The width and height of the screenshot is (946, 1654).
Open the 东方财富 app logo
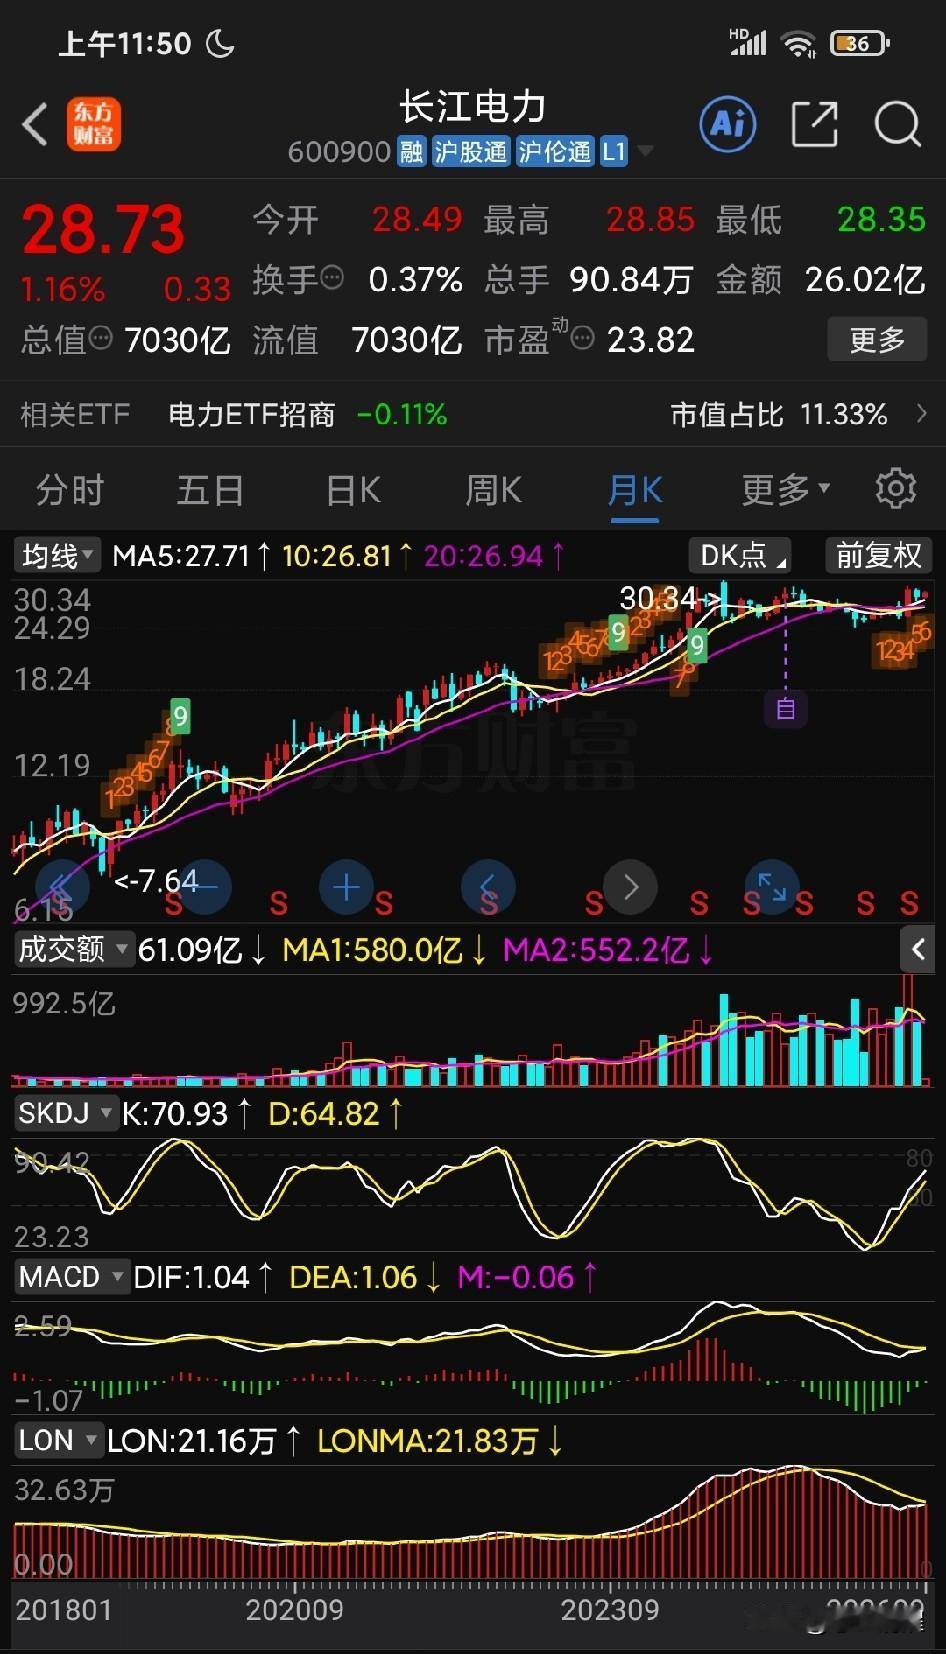pos(94,125)
